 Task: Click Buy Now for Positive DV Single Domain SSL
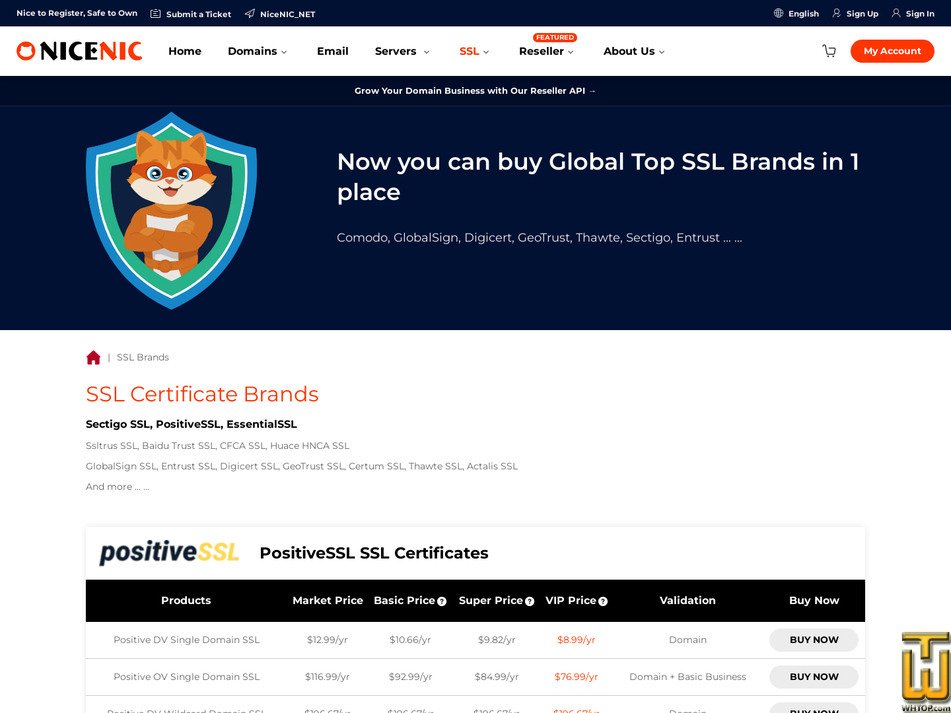click(813, 639)
